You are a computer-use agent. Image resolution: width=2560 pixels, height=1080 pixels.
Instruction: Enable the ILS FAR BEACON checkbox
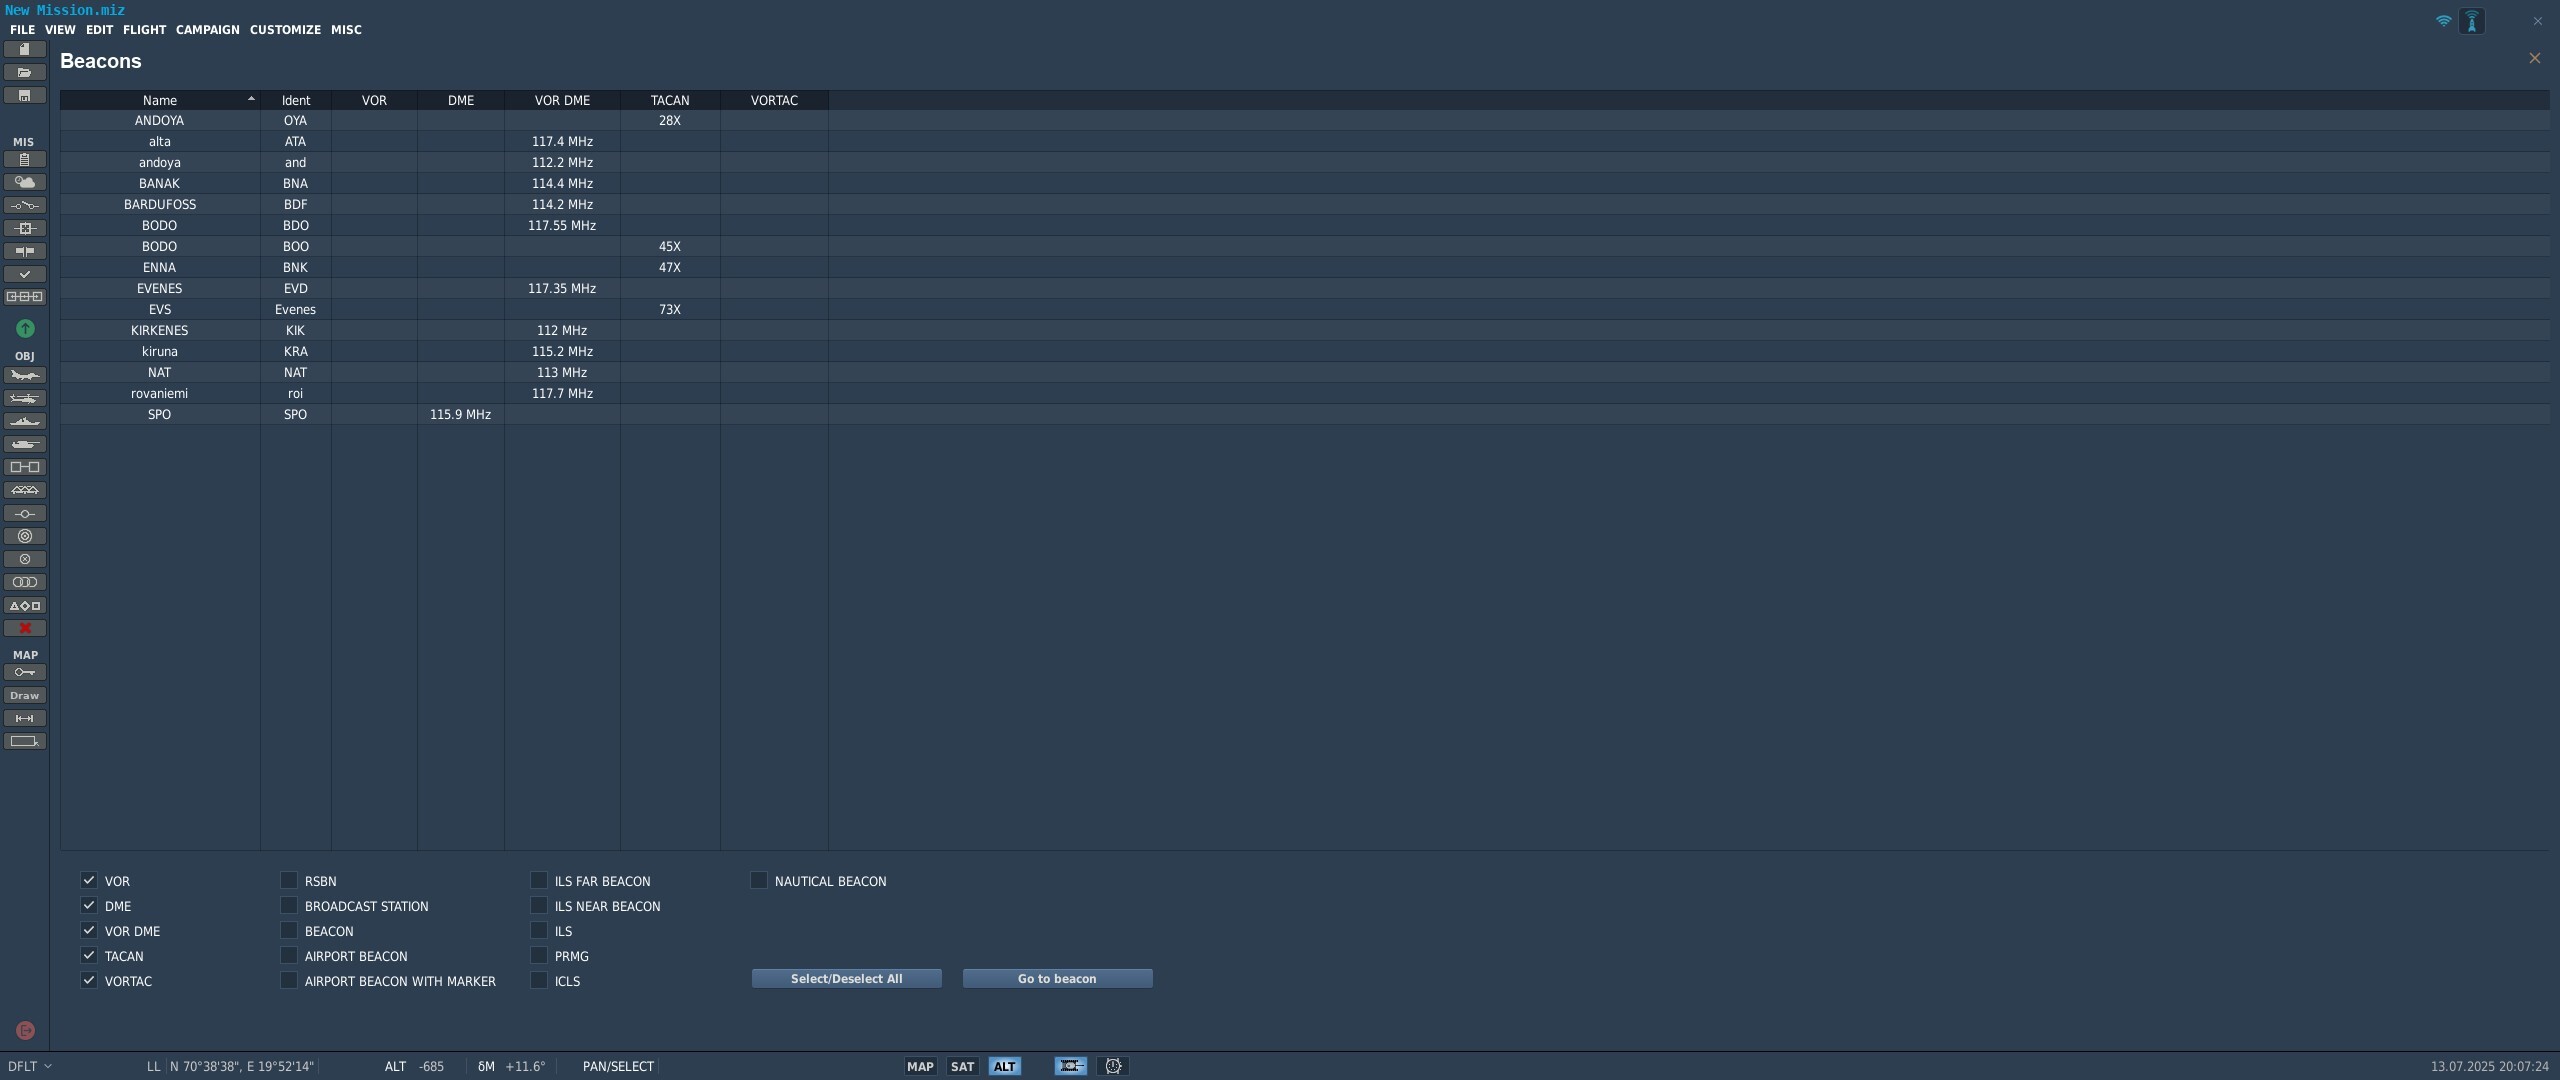point(539,880)
